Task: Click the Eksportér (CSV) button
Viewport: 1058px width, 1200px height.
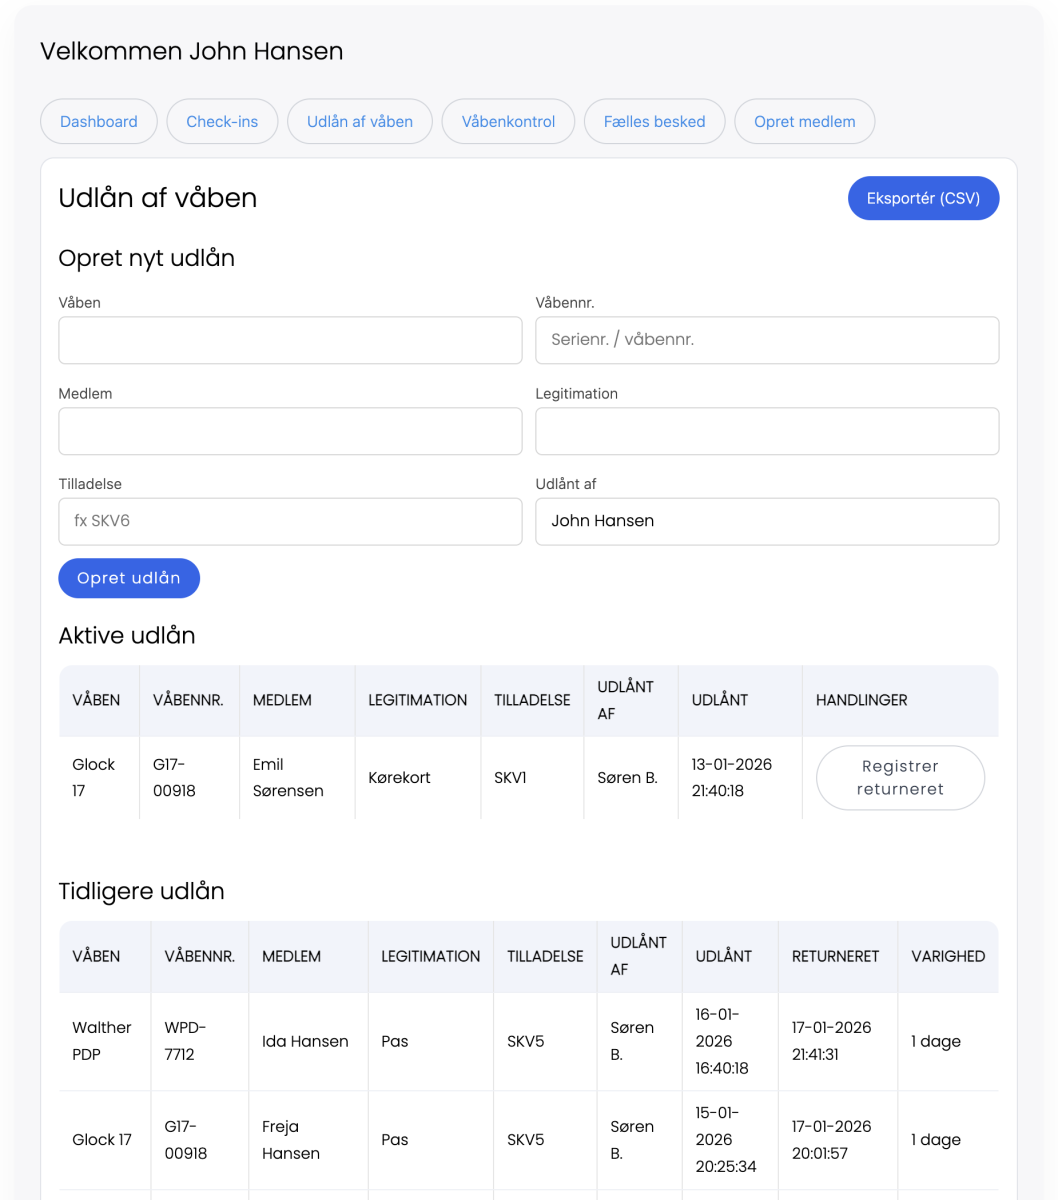Action: point(922,199)
